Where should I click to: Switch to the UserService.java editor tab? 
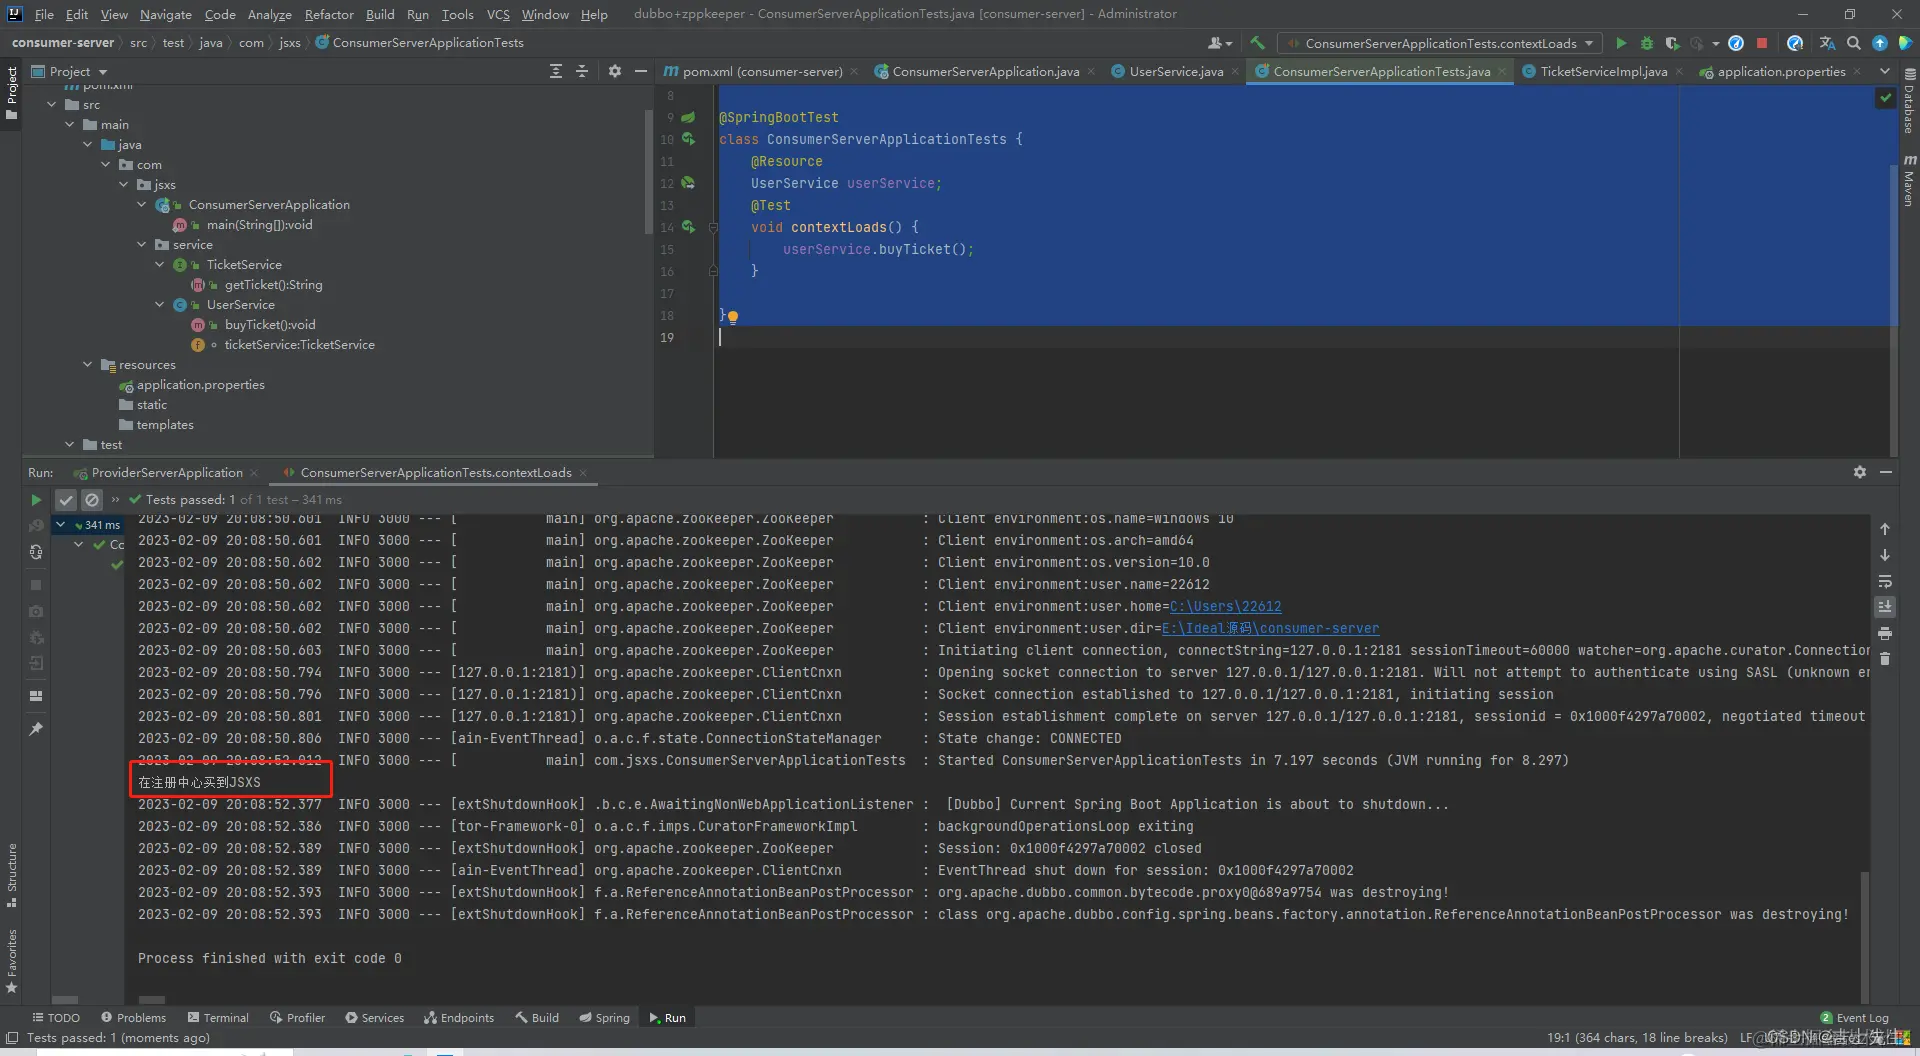pos(1176,71)
